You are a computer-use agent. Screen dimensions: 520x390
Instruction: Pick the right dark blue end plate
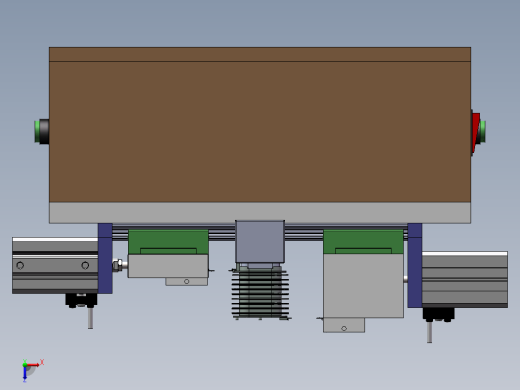415,265
